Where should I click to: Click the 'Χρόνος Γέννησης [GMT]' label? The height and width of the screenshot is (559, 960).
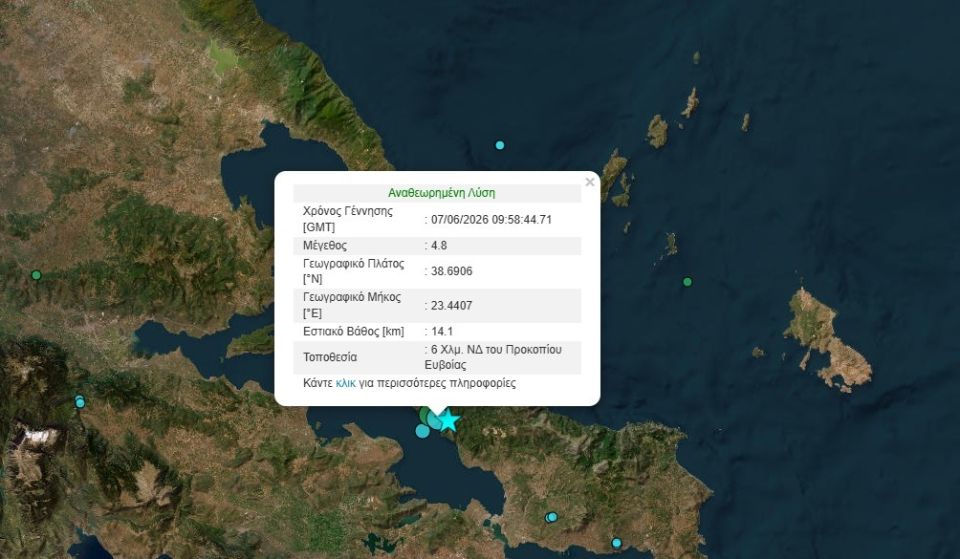pyautogui.click(x=347, y=219)
